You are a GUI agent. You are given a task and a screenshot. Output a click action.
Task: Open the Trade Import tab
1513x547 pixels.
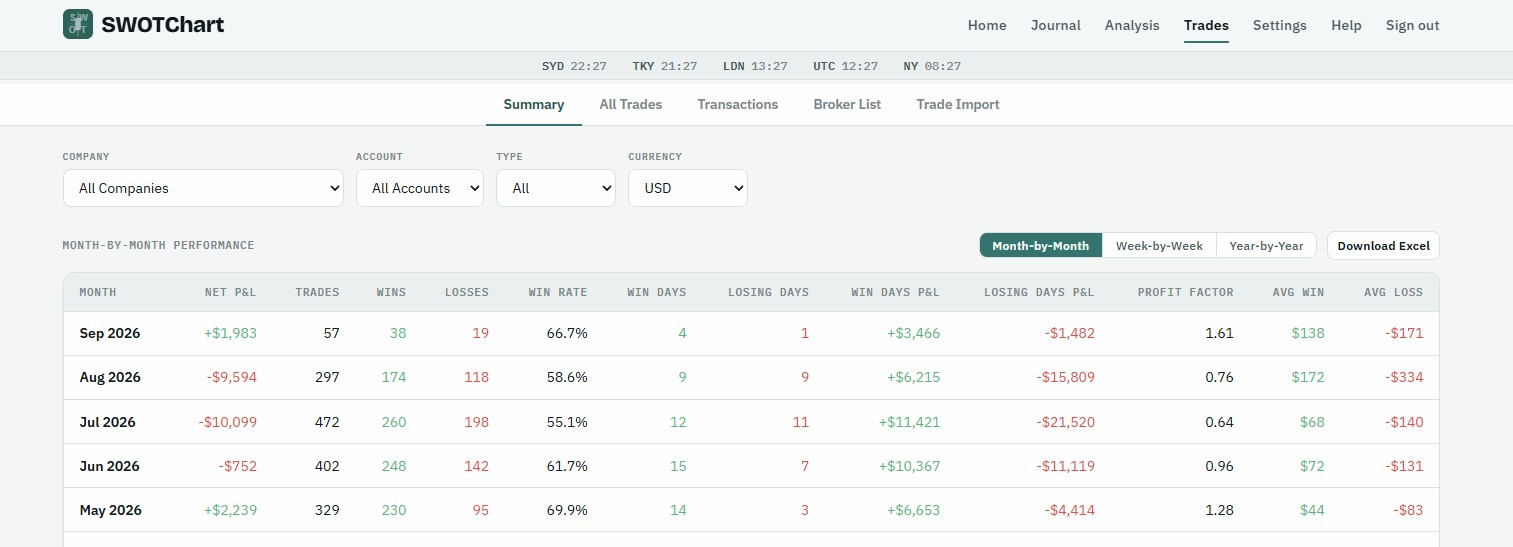click(x=958, y=104)
